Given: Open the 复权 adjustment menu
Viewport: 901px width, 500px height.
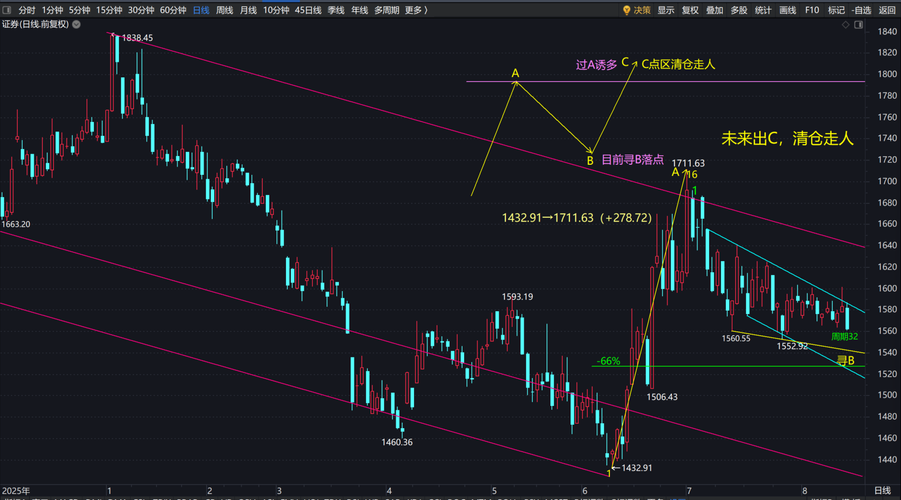Looking at the screenshot, I should click(690, 10).
